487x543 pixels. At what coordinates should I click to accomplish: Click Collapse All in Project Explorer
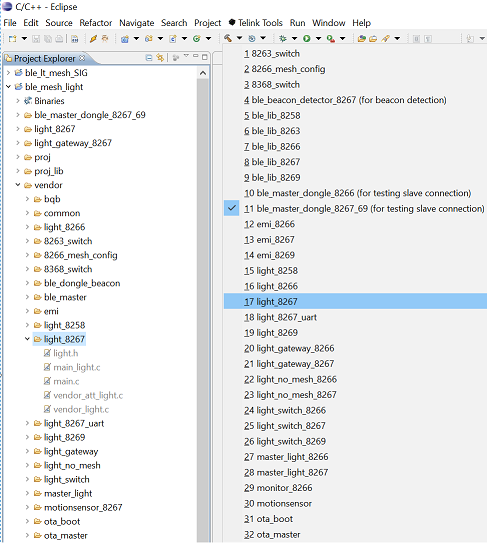tap(149, 58)
